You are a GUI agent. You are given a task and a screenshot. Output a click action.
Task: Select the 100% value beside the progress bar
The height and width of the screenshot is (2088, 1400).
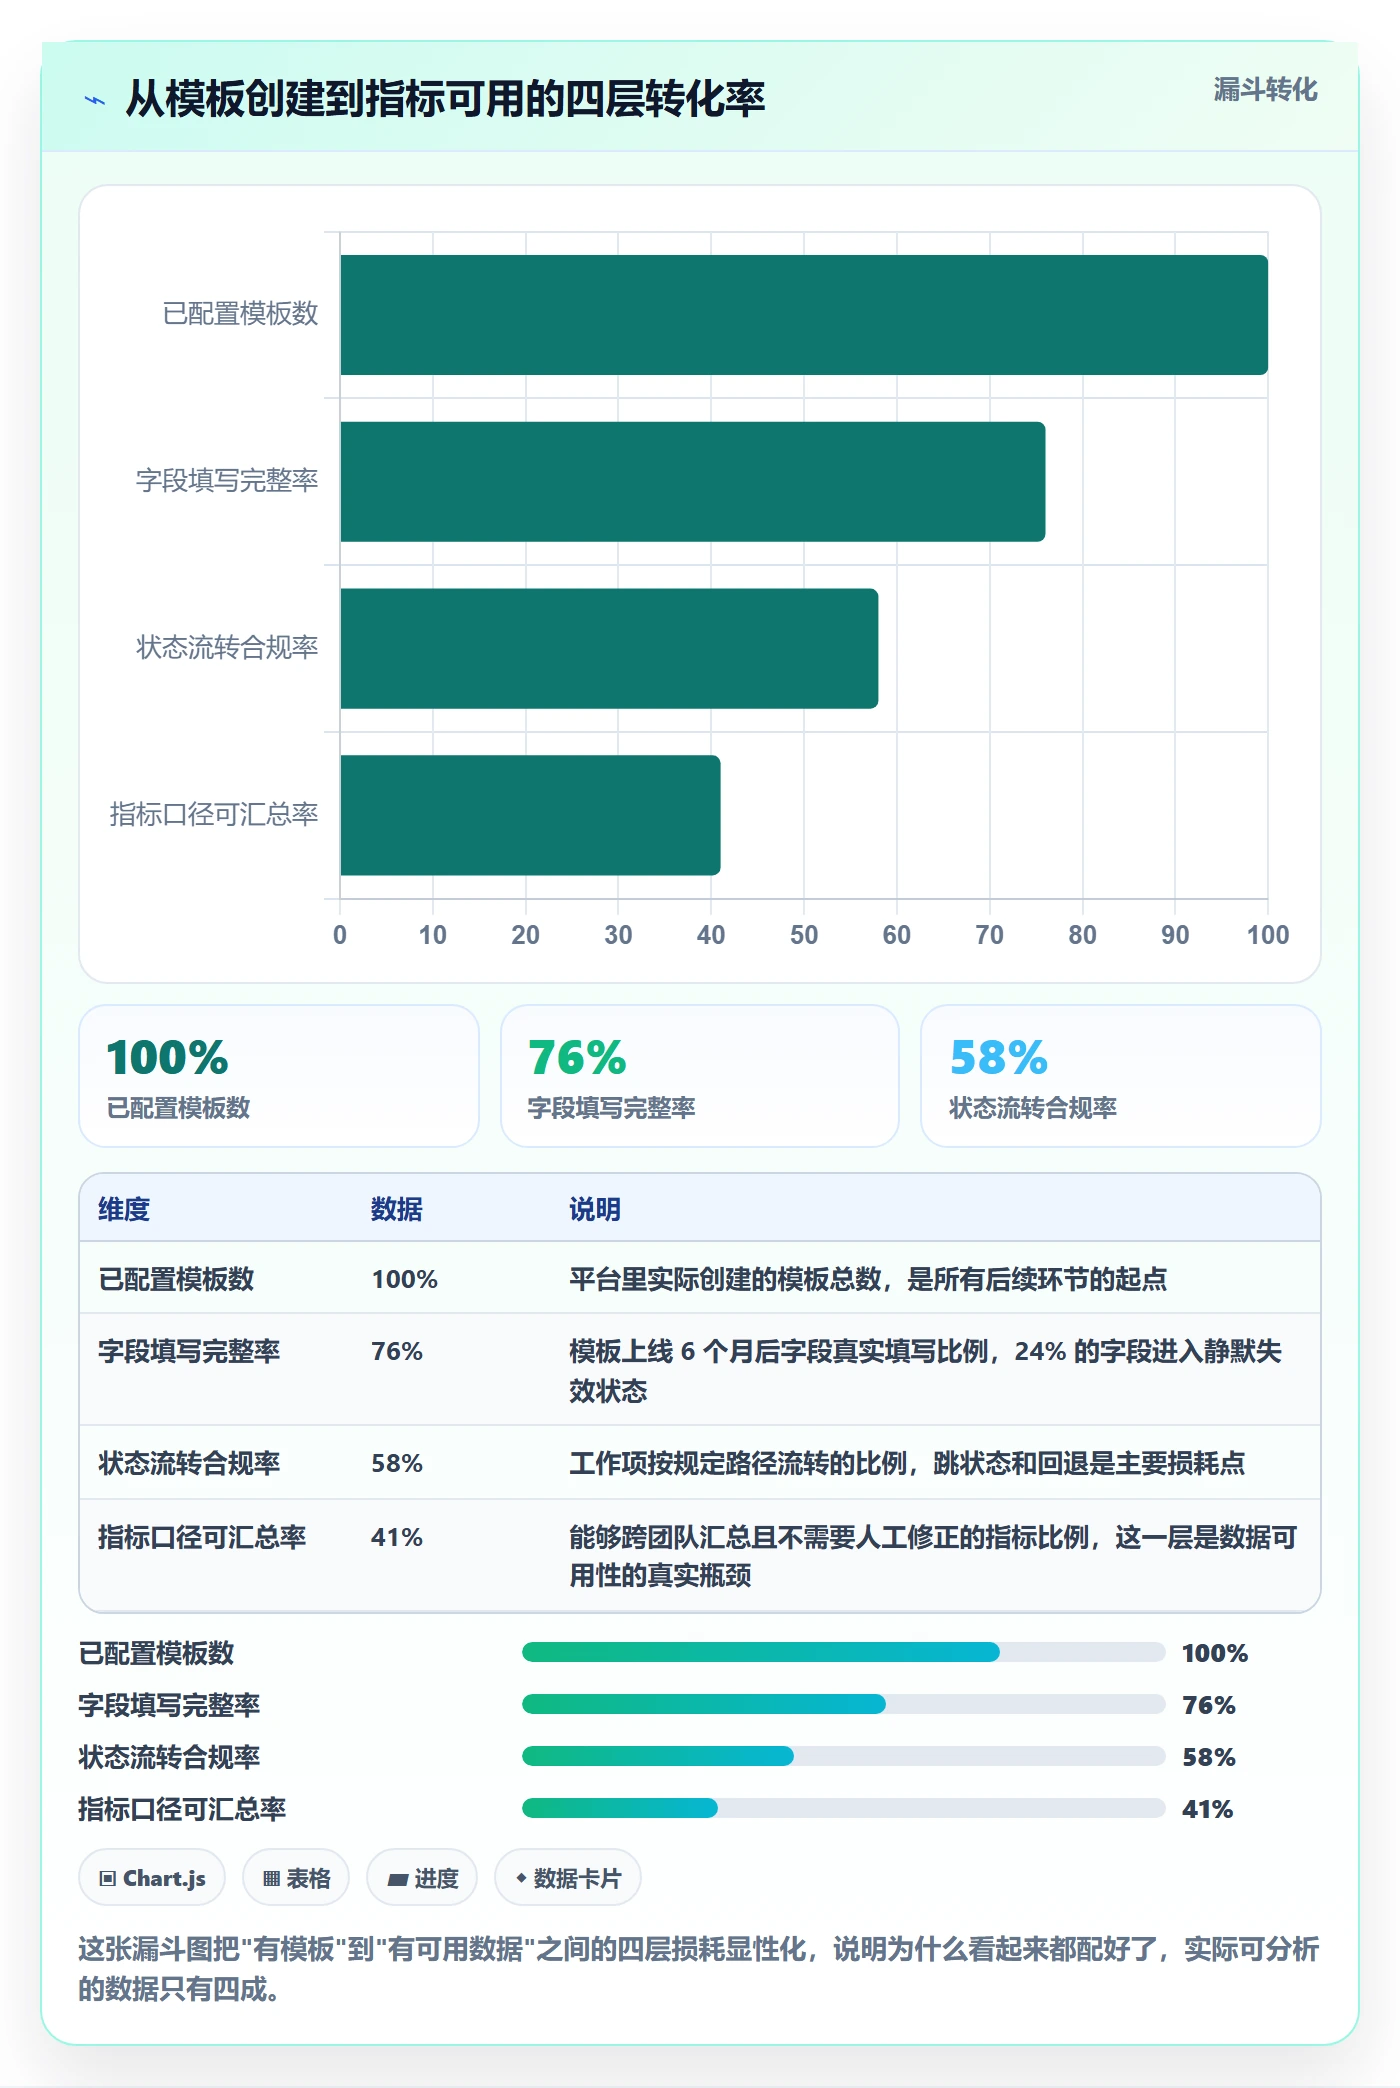pos(1215,1653)
